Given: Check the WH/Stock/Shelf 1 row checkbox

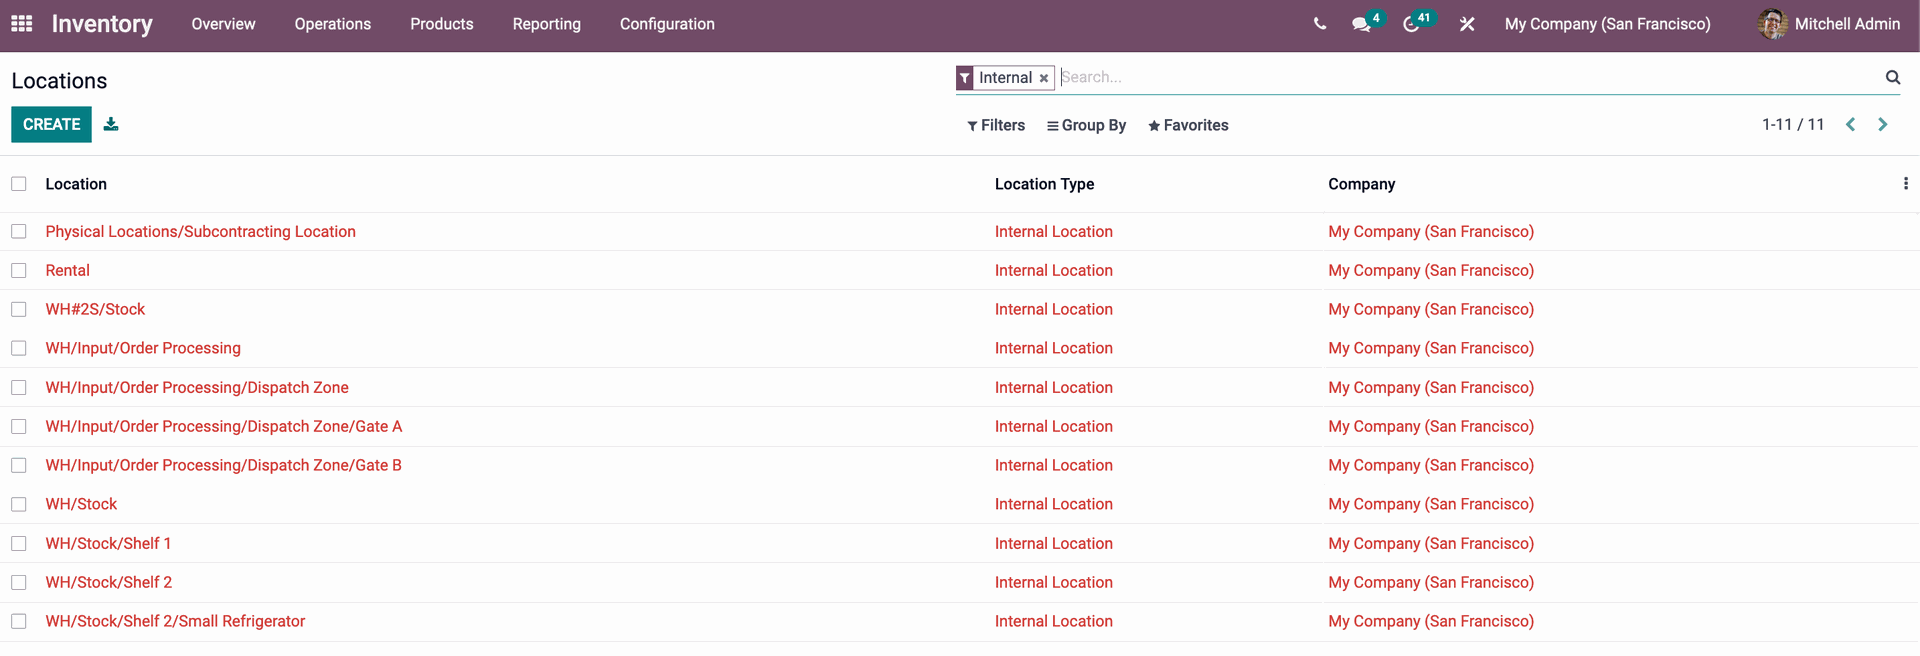Looking at the screenshot, I should click(x=19, y=543).
